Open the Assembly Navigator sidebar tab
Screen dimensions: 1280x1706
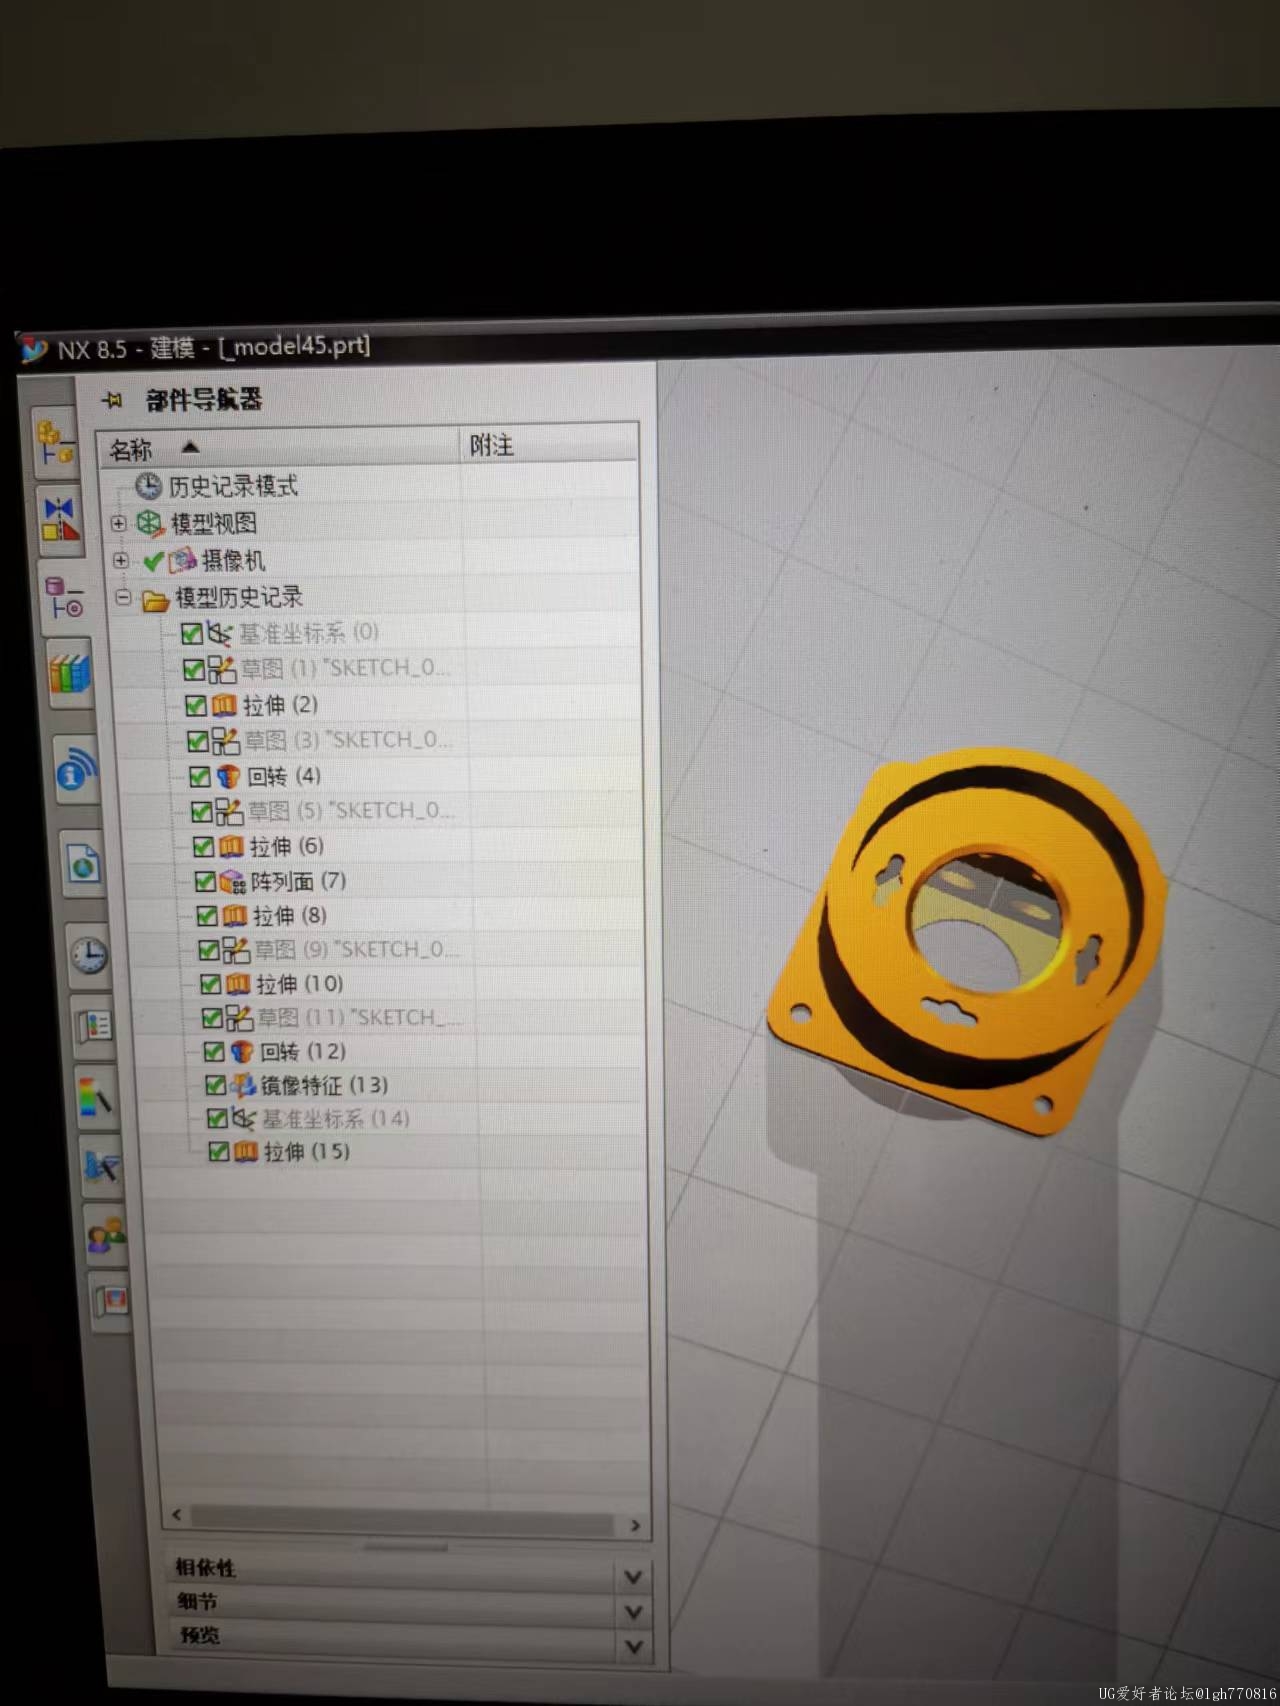56,443
